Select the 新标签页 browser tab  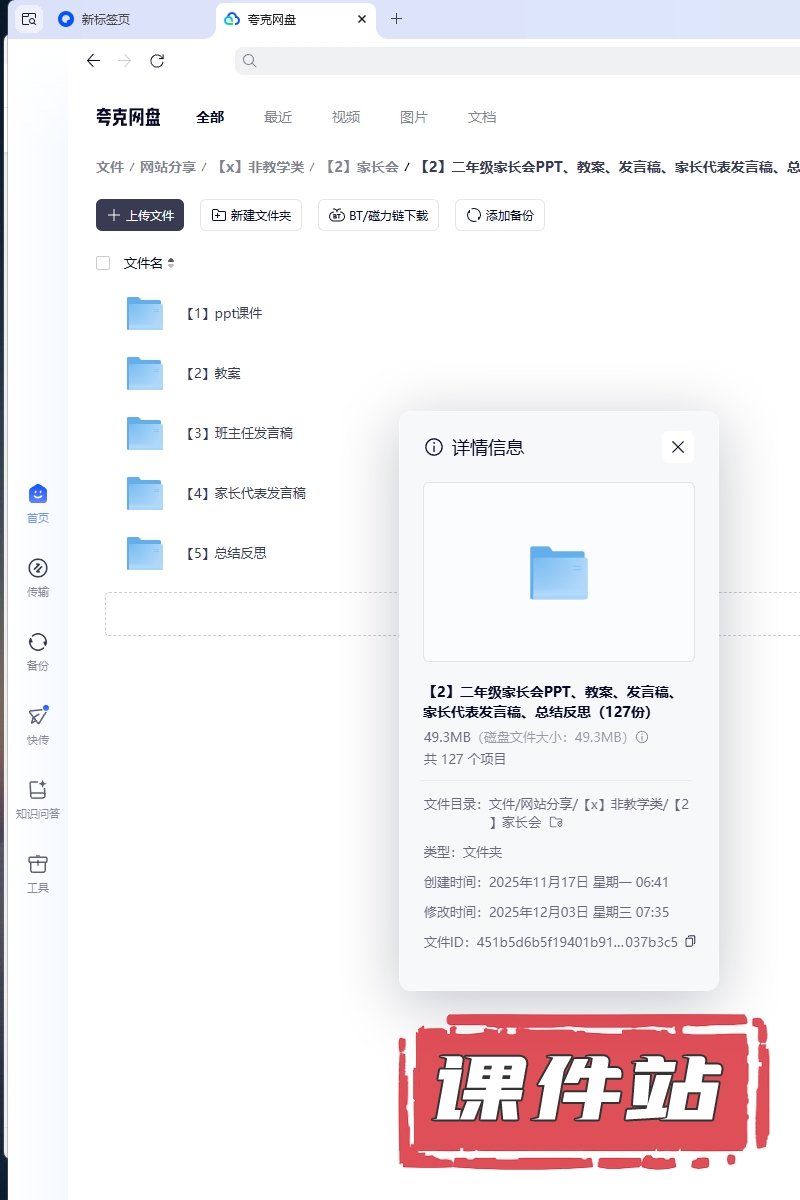pyautogui.click(x=105, y=19)
